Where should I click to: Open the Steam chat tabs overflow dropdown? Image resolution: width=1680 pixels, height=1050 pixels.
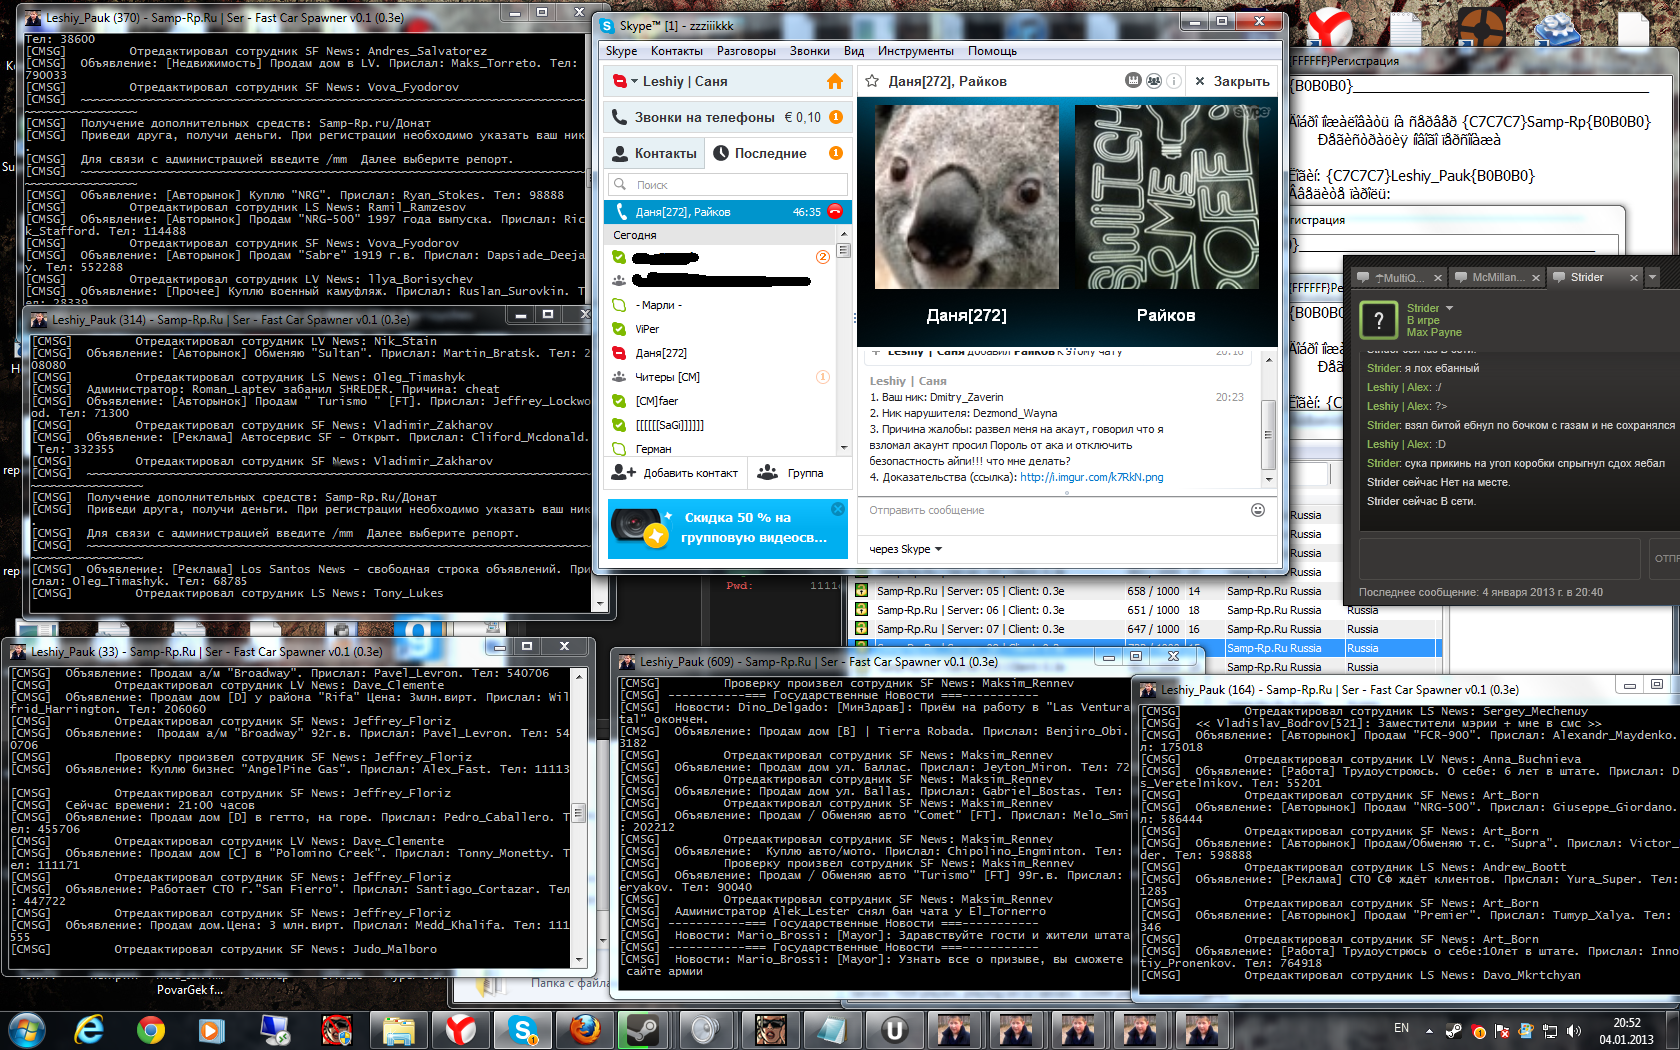coord(1652,277)
